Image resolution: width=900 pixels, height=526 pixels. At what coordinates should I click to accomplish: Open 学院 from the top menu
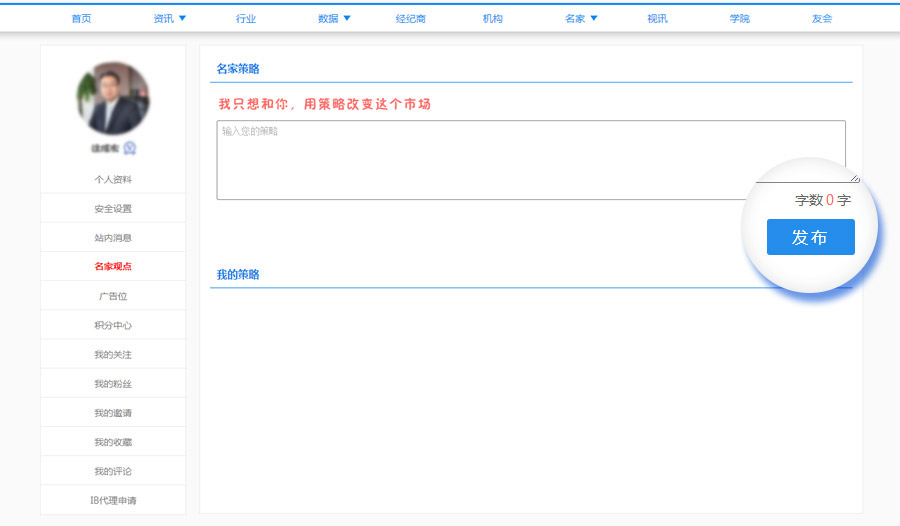coord(740,19)
